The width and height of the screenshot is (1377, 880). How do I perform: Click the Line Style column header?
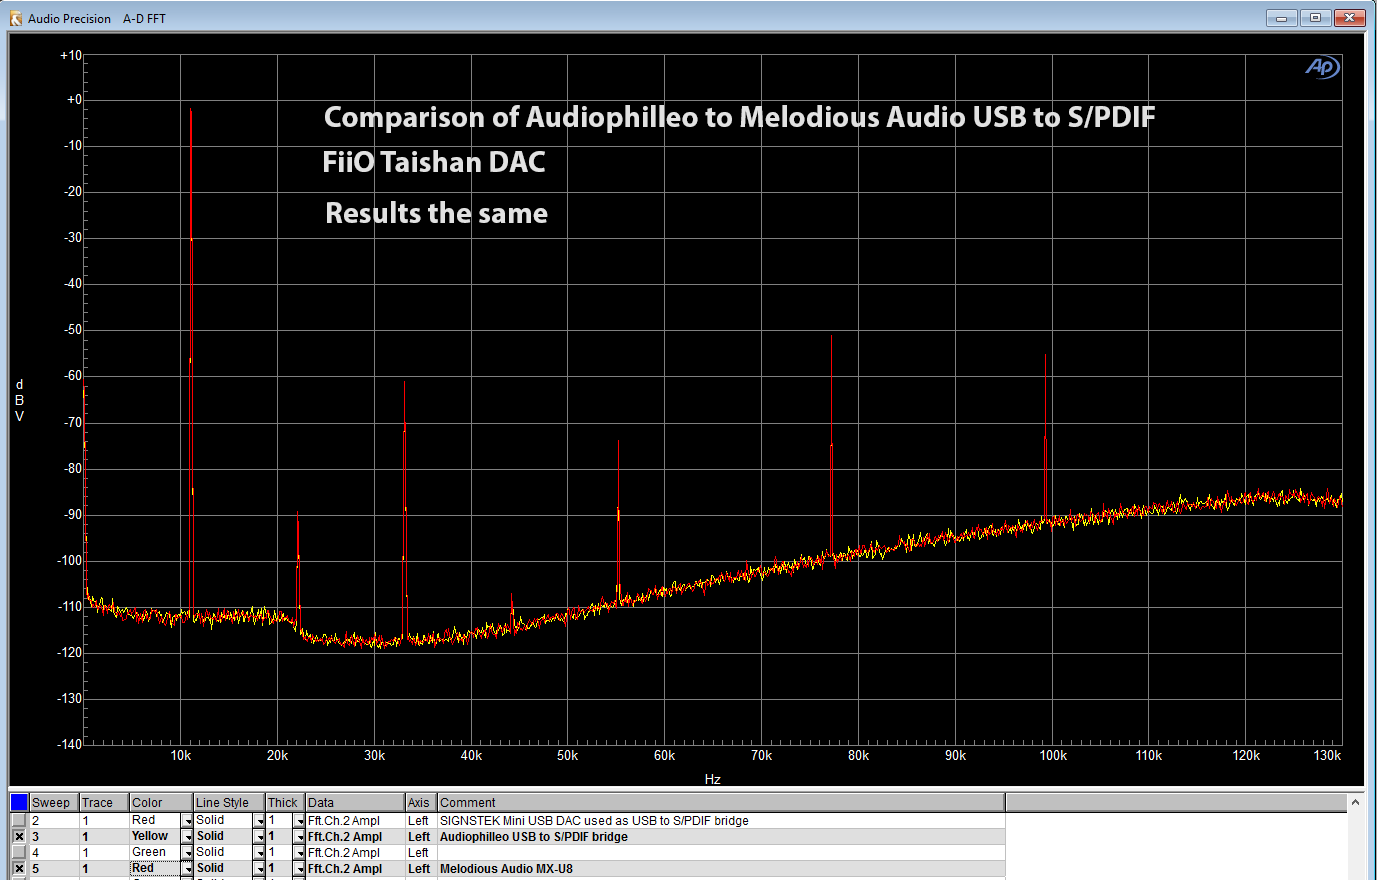pyautogui.click(x=229, y=802)
